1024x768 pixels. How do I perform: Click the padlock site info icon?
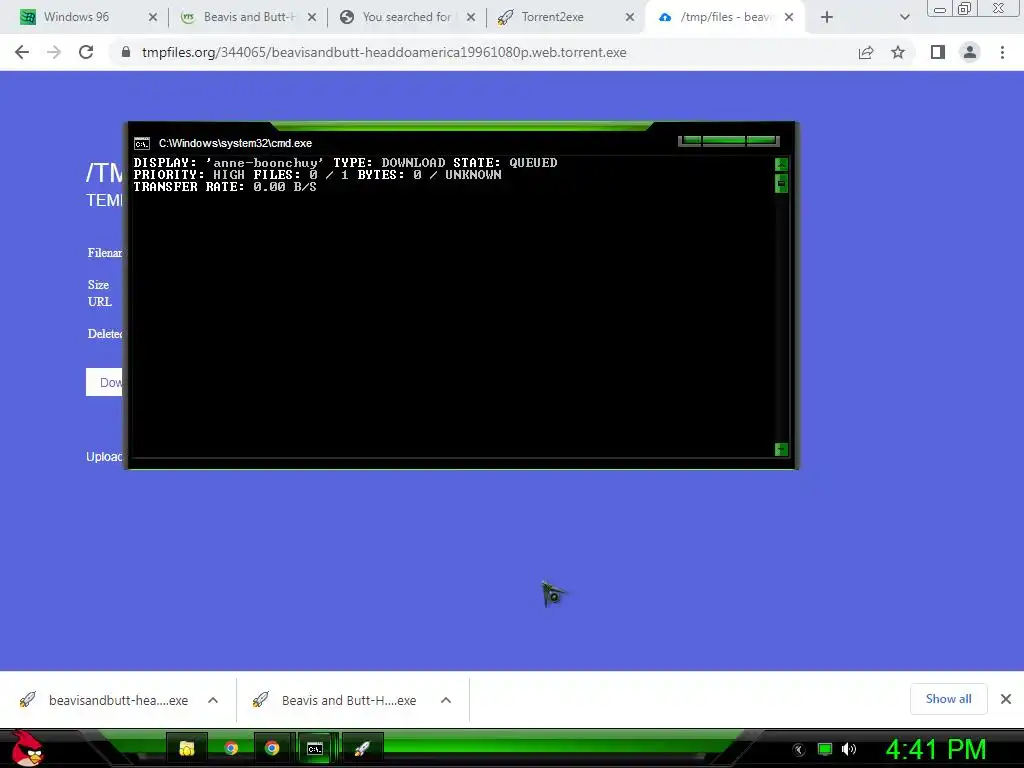click(x=126, y=52)
